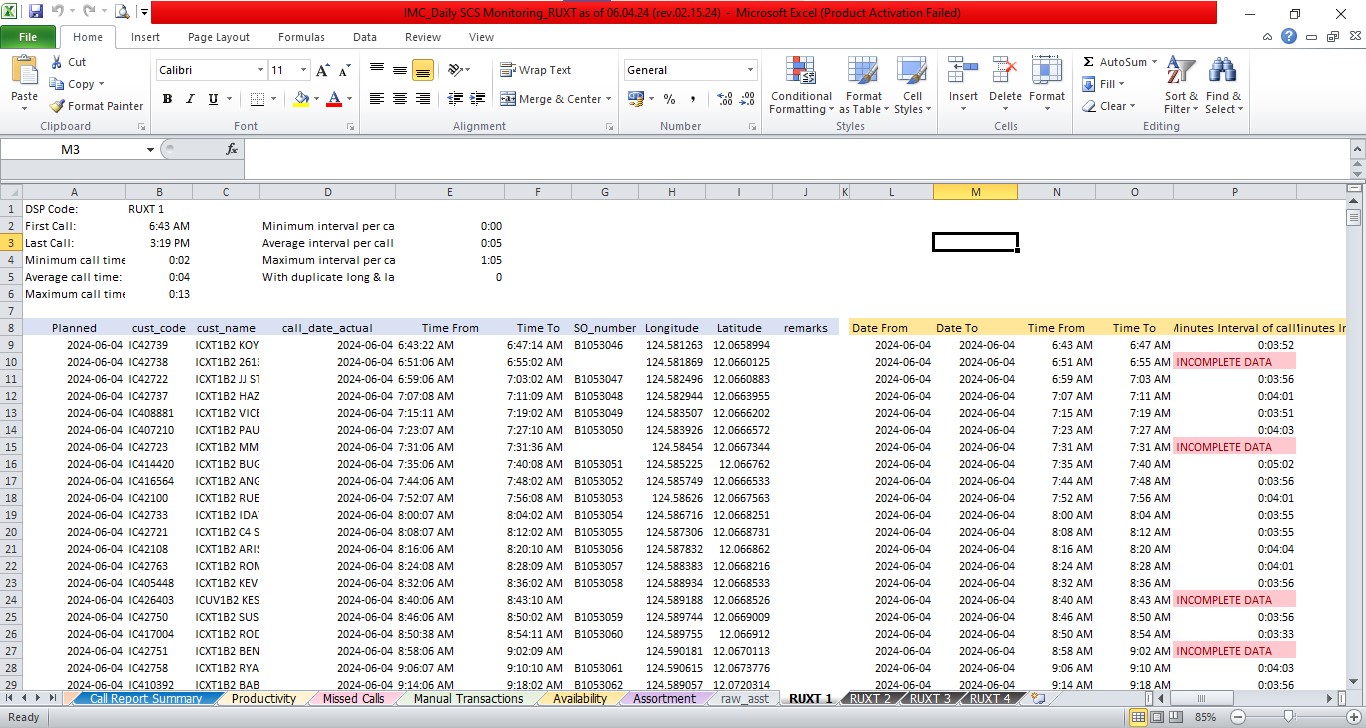Open Cell Styles gallery
This screenshot has width=1366, height=728.
[911, 86]
